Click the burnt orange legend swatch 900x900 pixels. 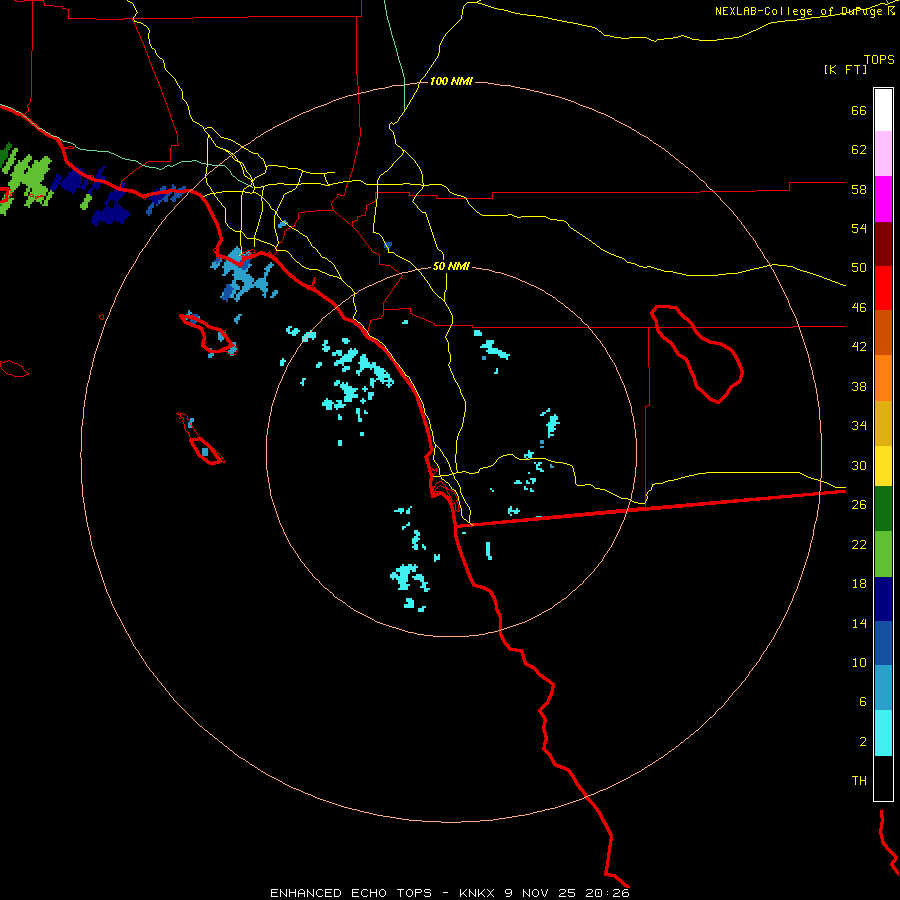pos(883,332)
